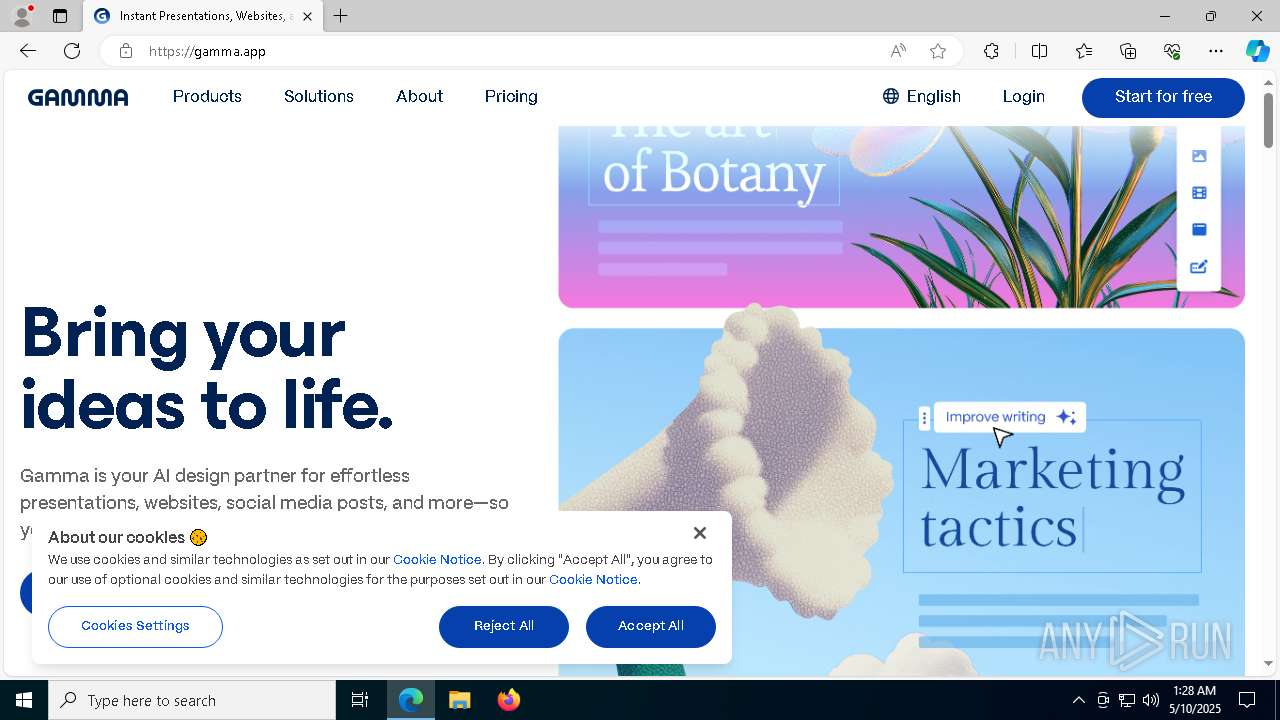Go back to the previous page

tap(28, 51)
